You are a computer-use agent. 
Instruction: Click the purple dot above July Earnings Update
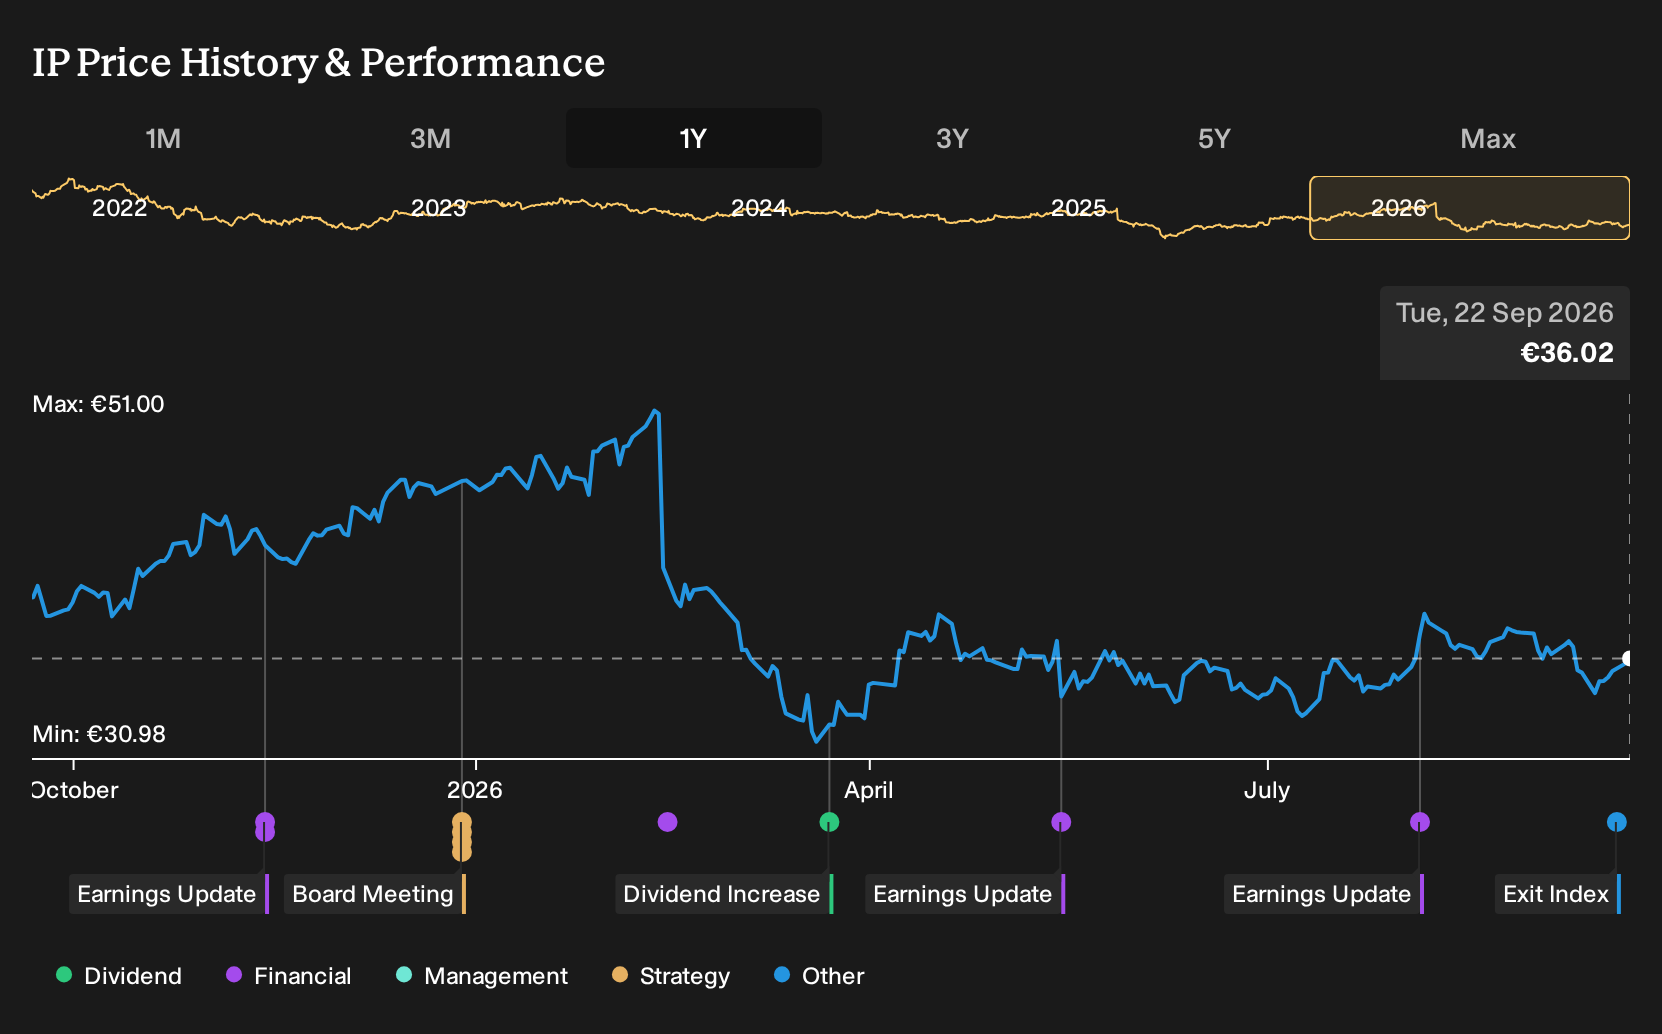tap(1420, 822)
